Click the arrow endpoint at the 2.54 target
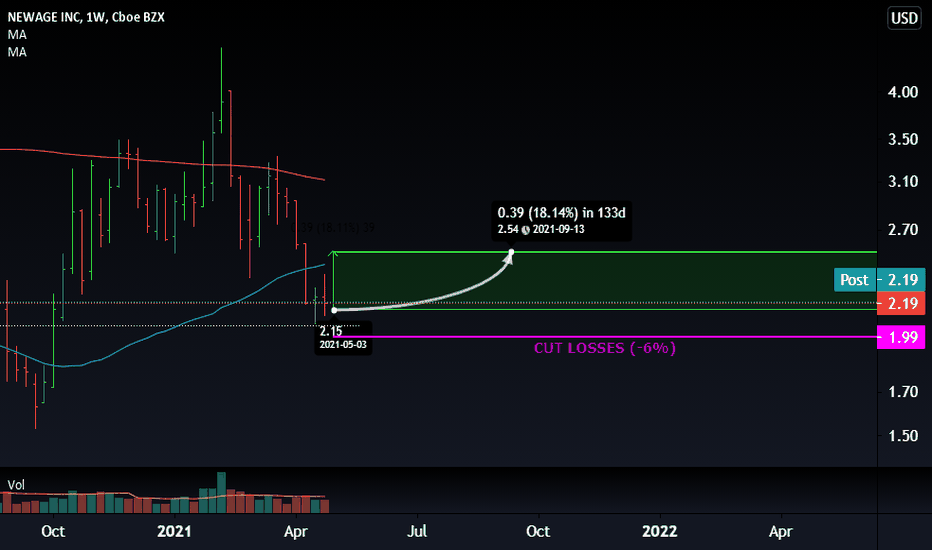 point(511,253)
